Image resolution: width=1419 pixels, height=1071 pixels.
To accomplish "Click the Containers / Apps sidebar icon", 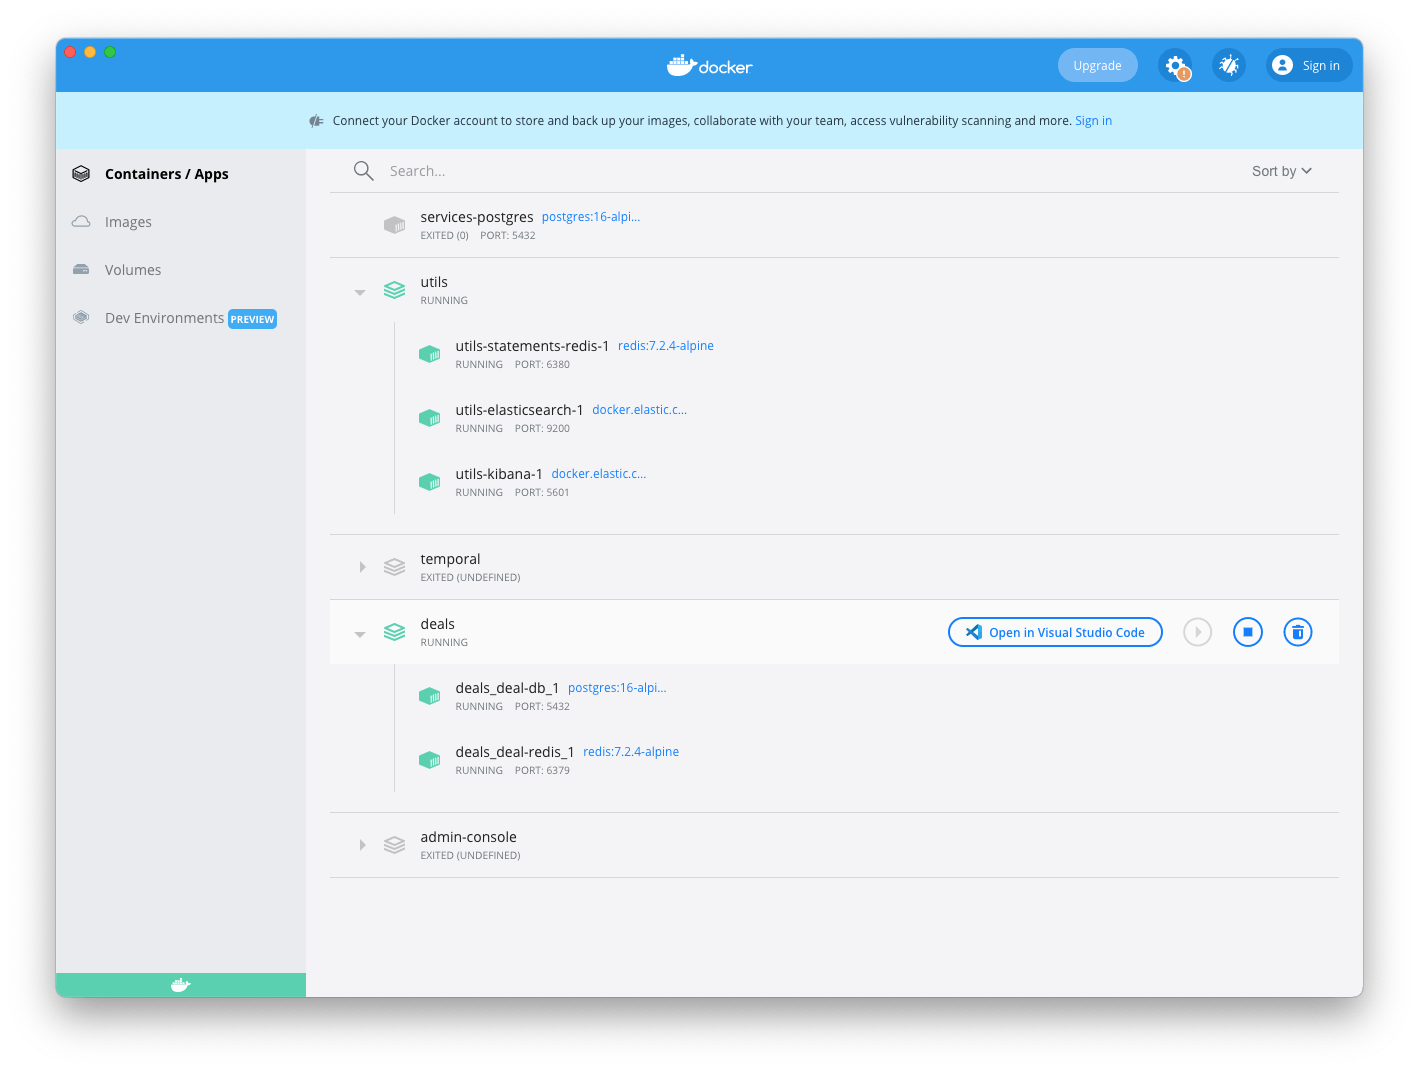I will pos(81,174).
